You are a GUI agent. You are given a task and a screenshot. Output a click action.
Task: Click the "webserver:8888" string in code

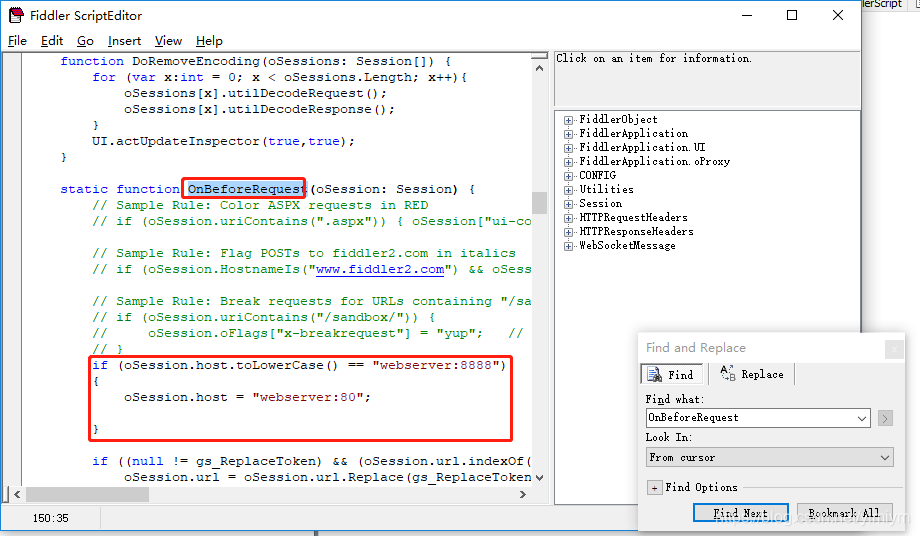pyautogui.click(x=435, y=365)
